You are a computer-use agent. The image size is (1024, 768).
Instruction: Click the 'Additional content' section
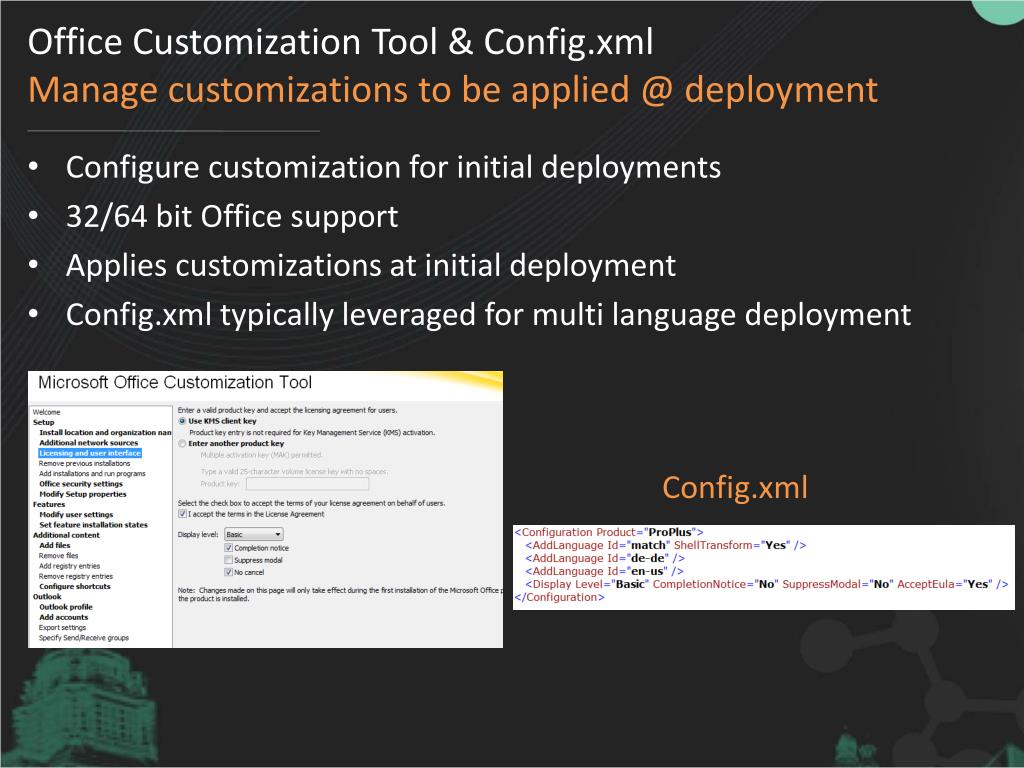point(67,535)
